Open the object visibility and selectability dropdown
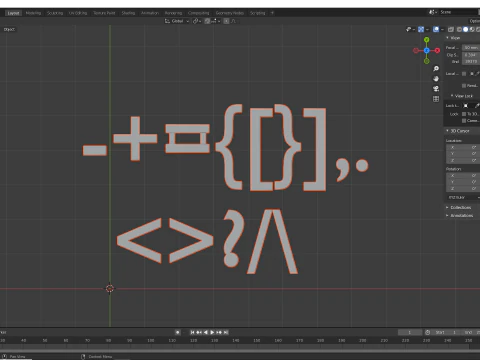The height and width of the screenshot is (360, 480). click(410, 29)
